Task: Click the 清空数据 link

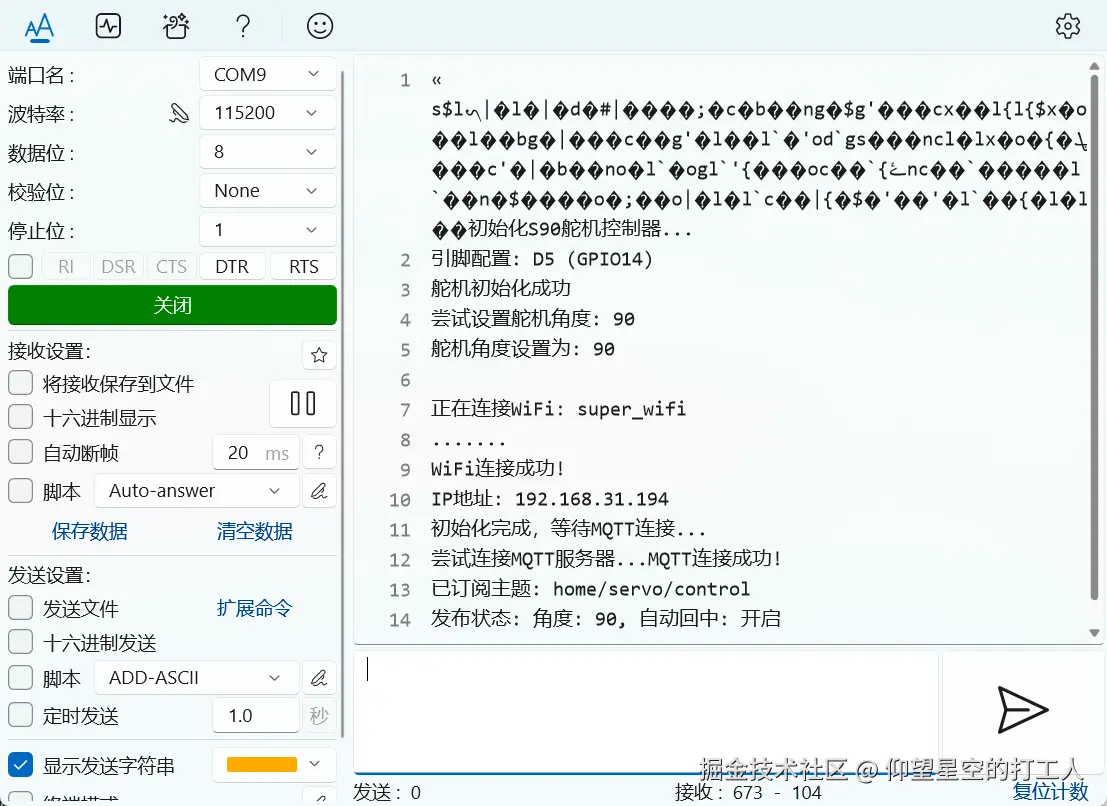Action: coord(254,531)
